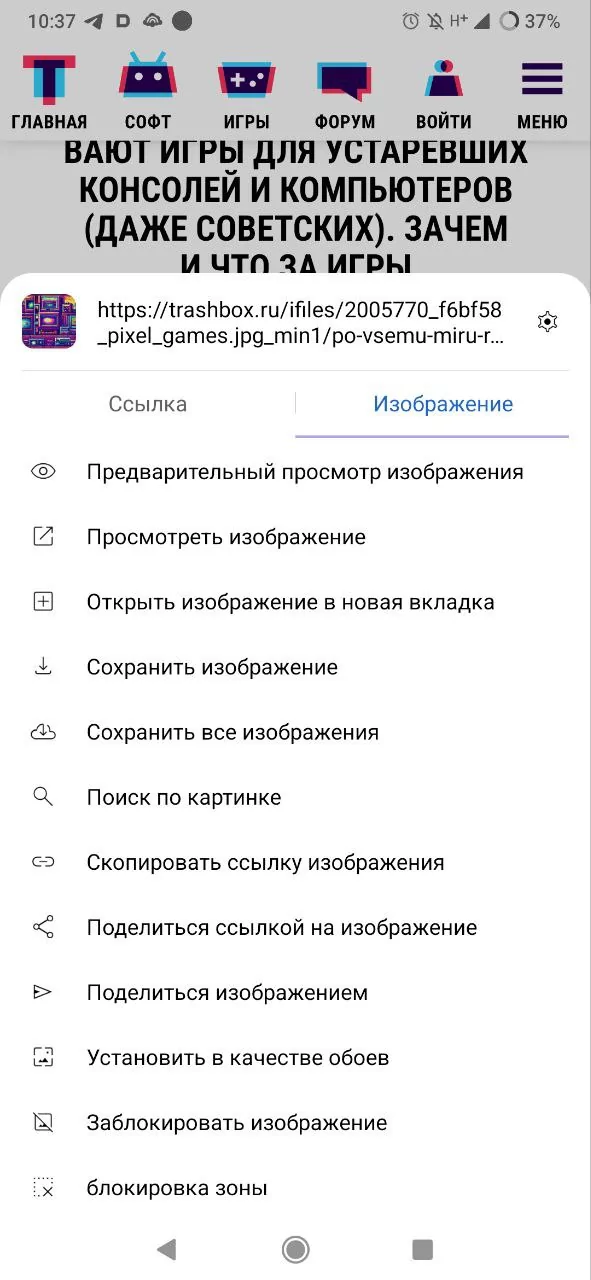Tap the Android home circle button
This screenshot has width=591, height=1280.
(x=295, y=1248)
